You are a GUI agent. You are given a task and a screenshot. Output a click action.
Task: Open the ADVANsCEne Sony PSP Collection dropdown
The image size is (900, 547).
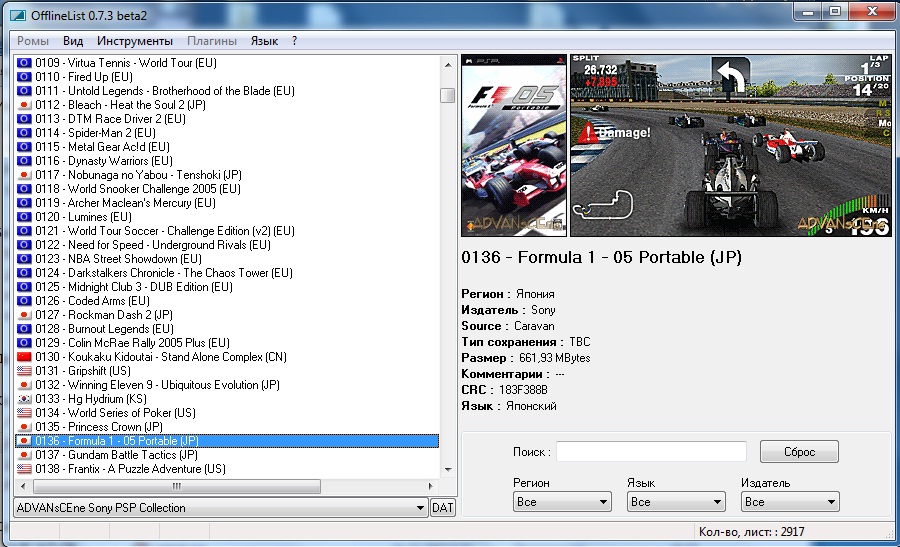coord(220,508)
